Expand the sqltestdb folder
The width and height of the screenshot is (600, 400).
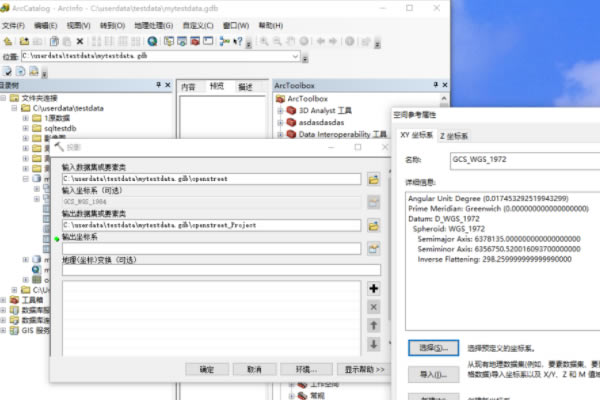tap(26, 128)
